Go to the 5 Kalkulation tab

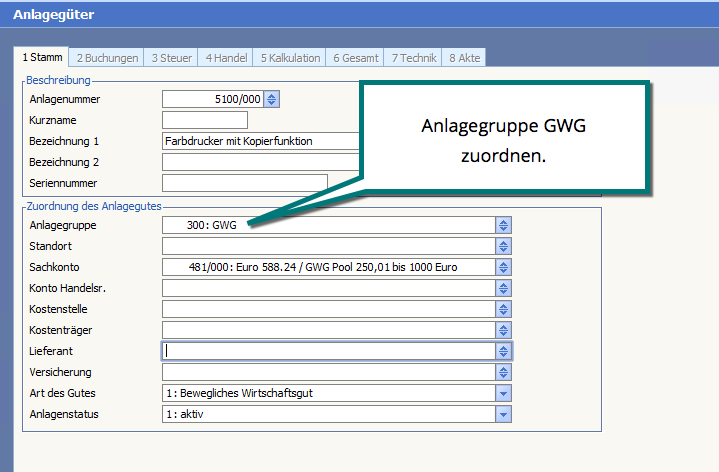pyautogui.click(x=289, y=58)
